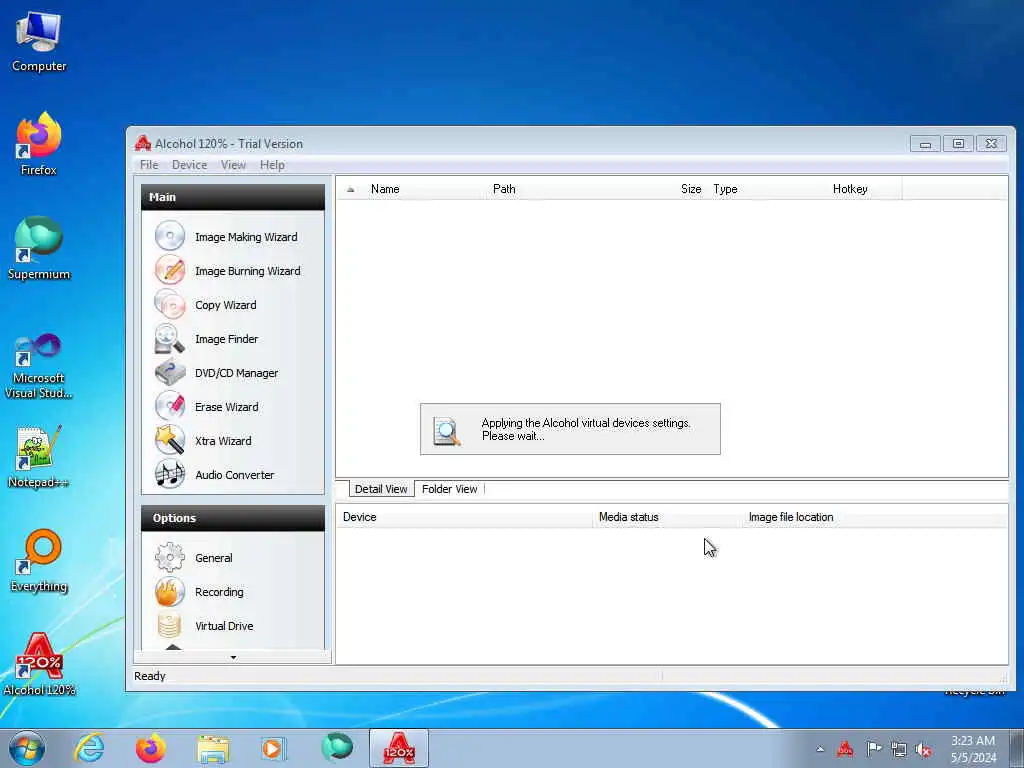Open the network tray icon

click(x=899, y=749)
